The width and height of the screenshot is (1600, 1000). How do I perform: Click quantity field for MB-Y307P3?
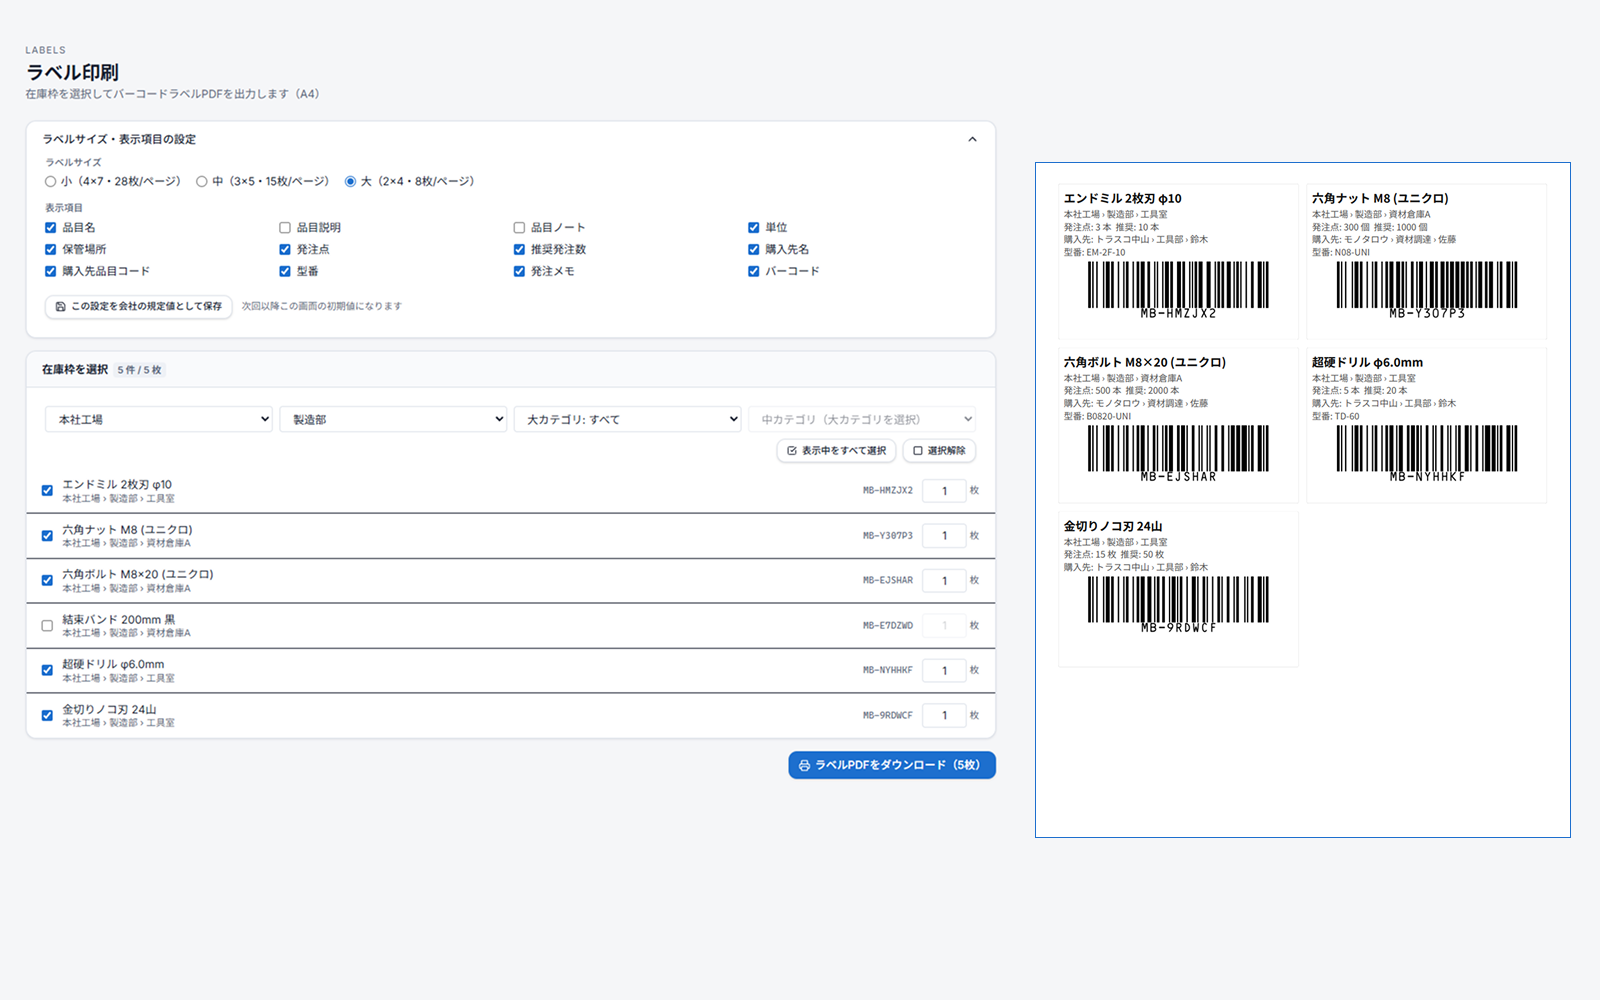click(944, 536)
